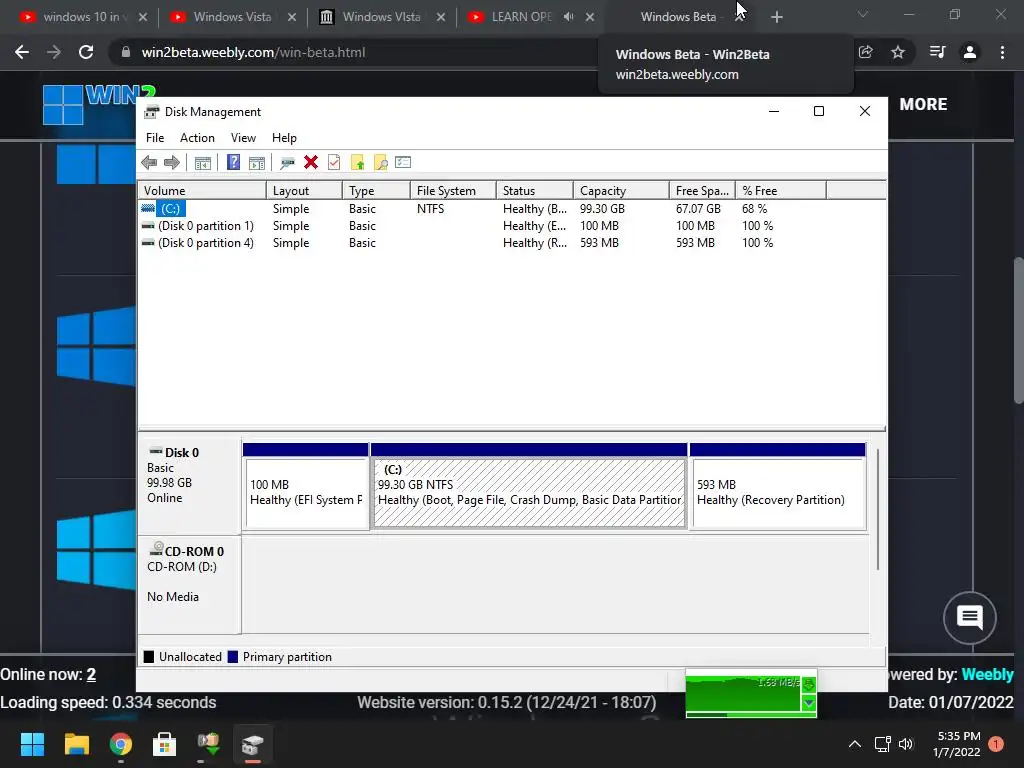The image size is (1024, 768).
Task: Click the checklist Settings toolbar icon
Action: coord(403,163)
